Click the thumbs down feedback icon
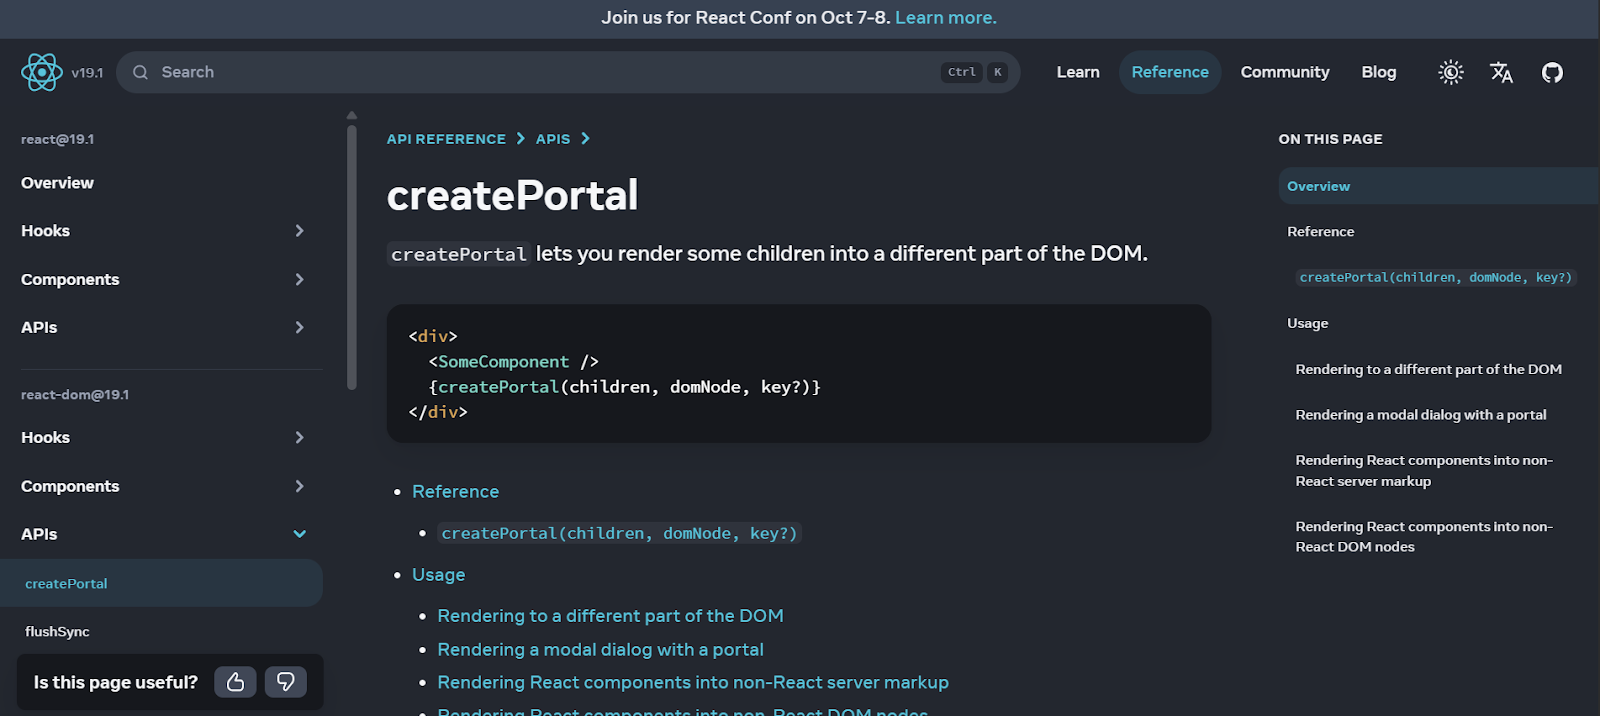Viewport: 1600px width, 716px height. point(285,682)
